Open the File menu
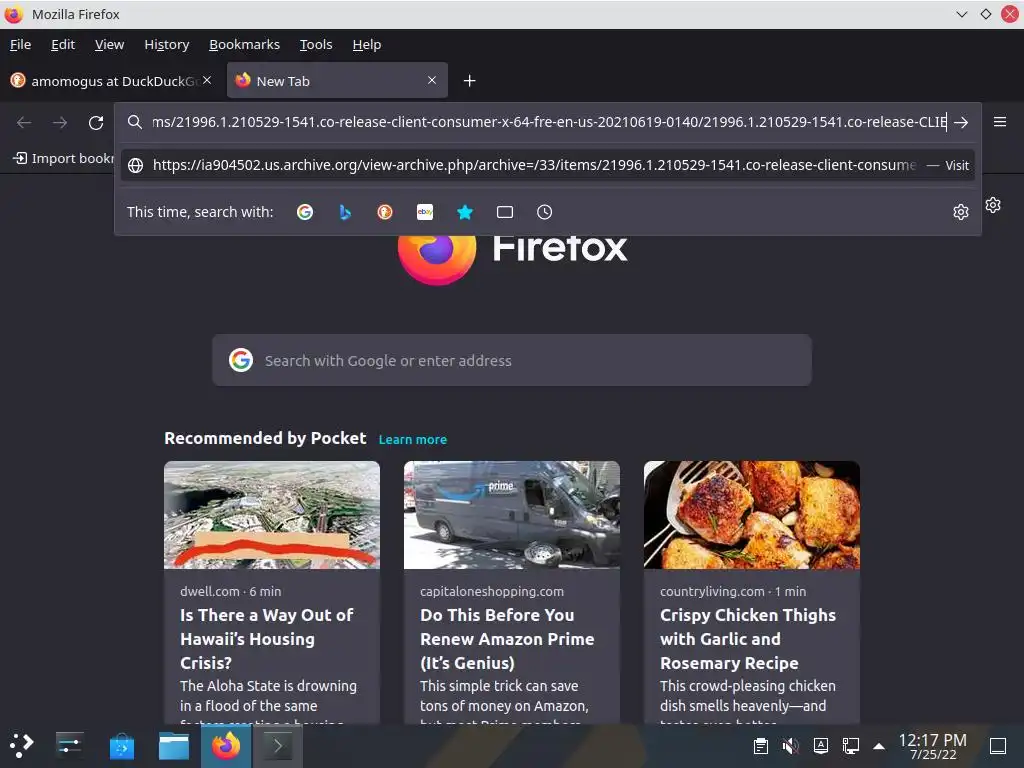Image resolution: width=1024 pixels, height=768 pixels. click(20, 44)
